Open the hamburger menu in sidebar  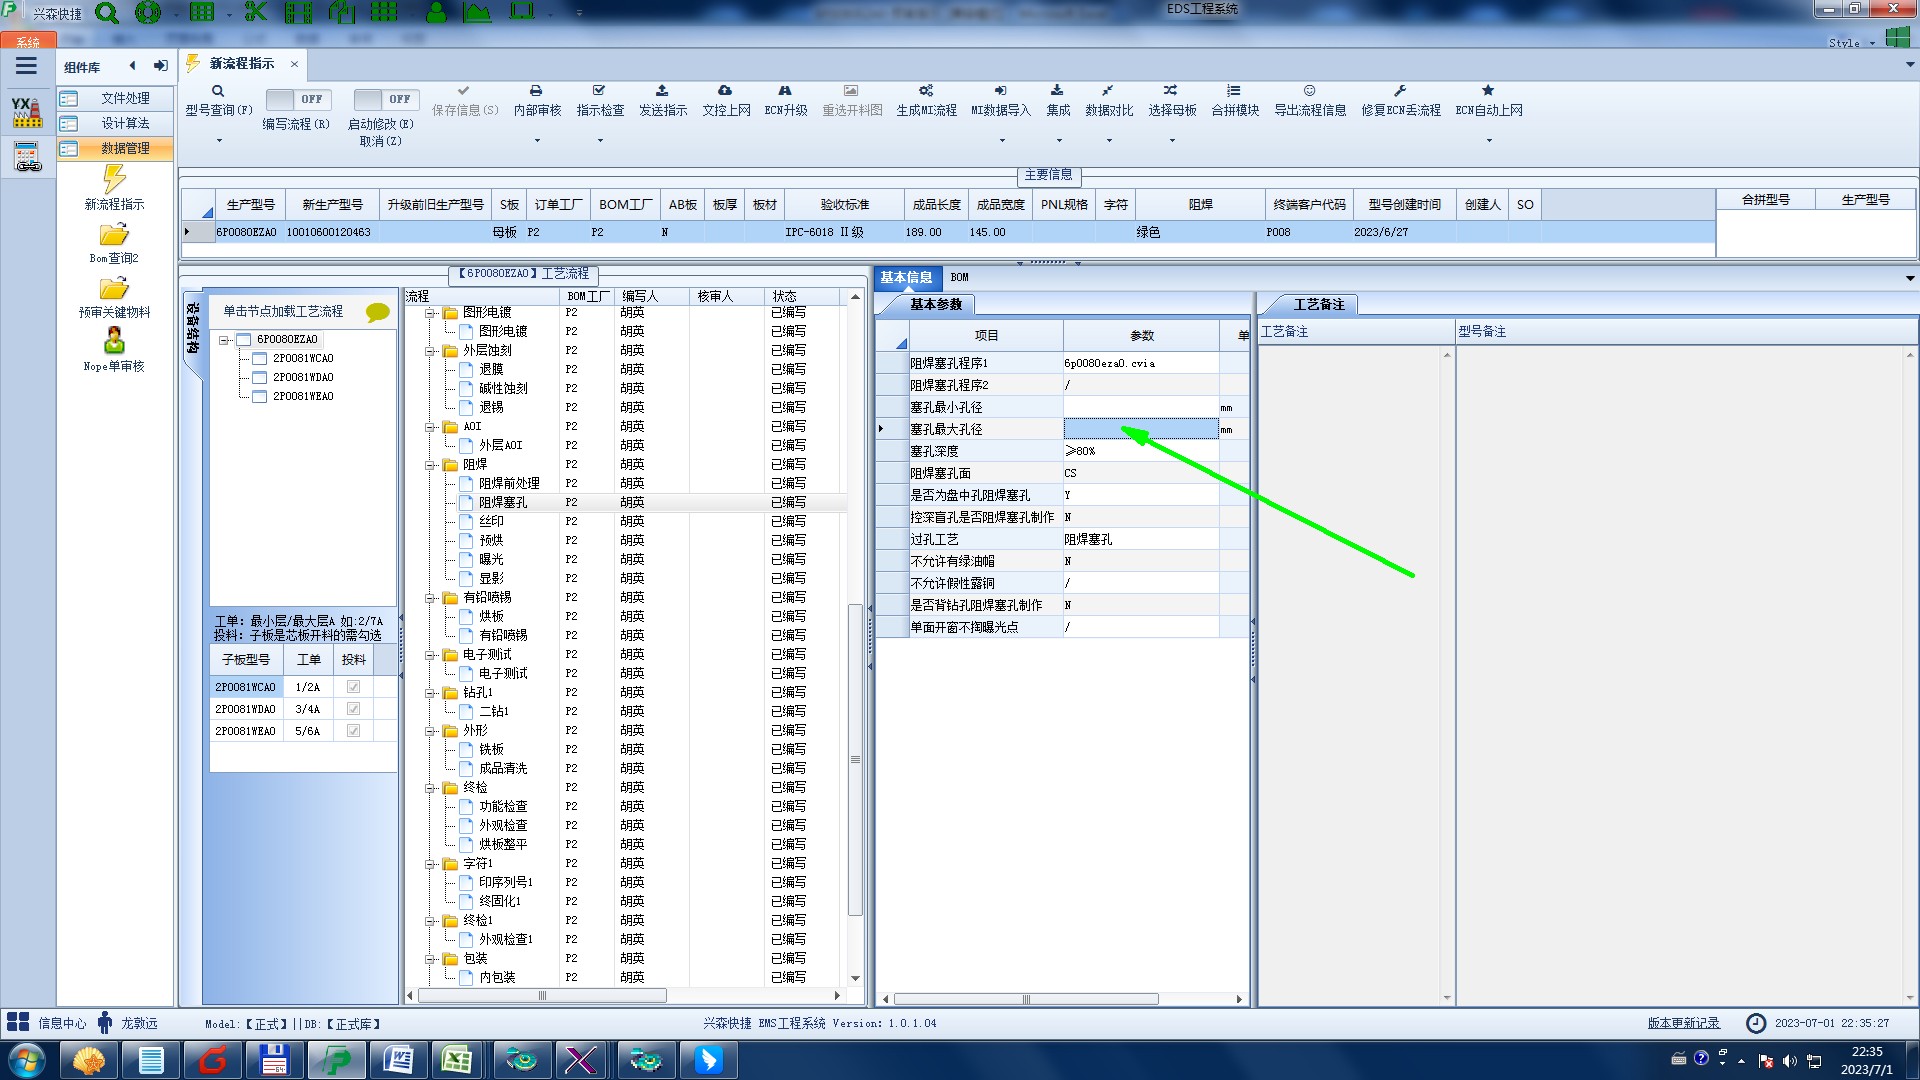coord(26,66)
